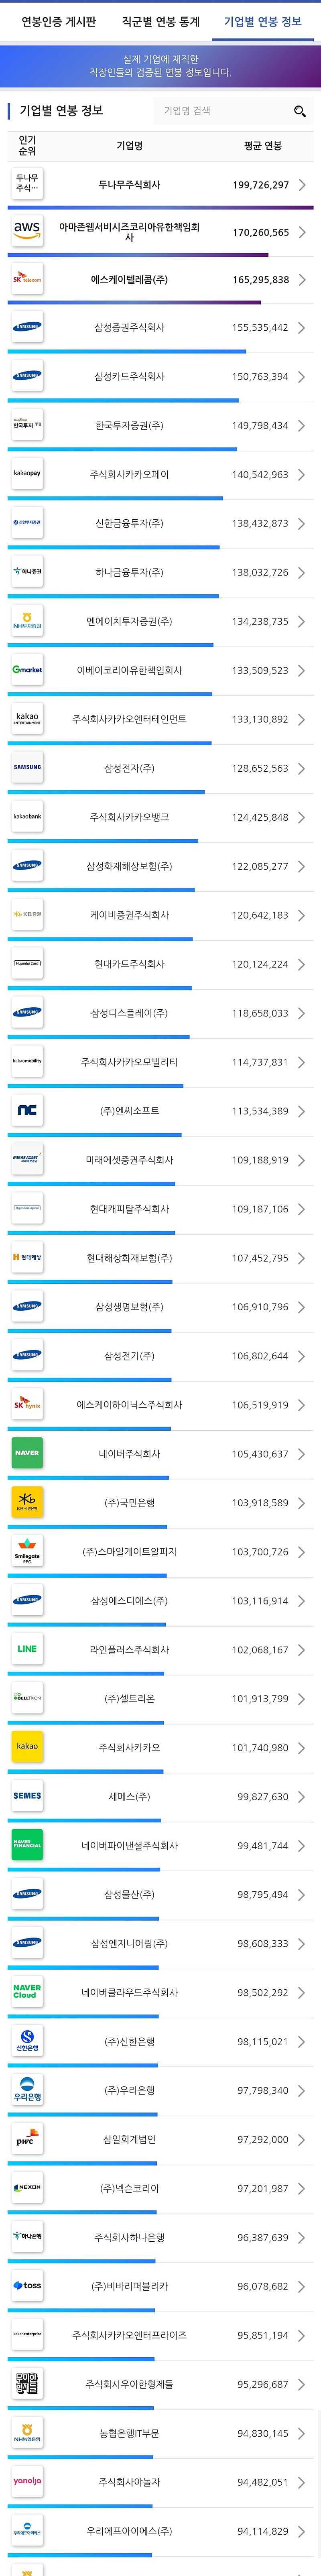
Task: Switch to 직군별 연봉 통계 tab
Action: [x=160, y=21]
